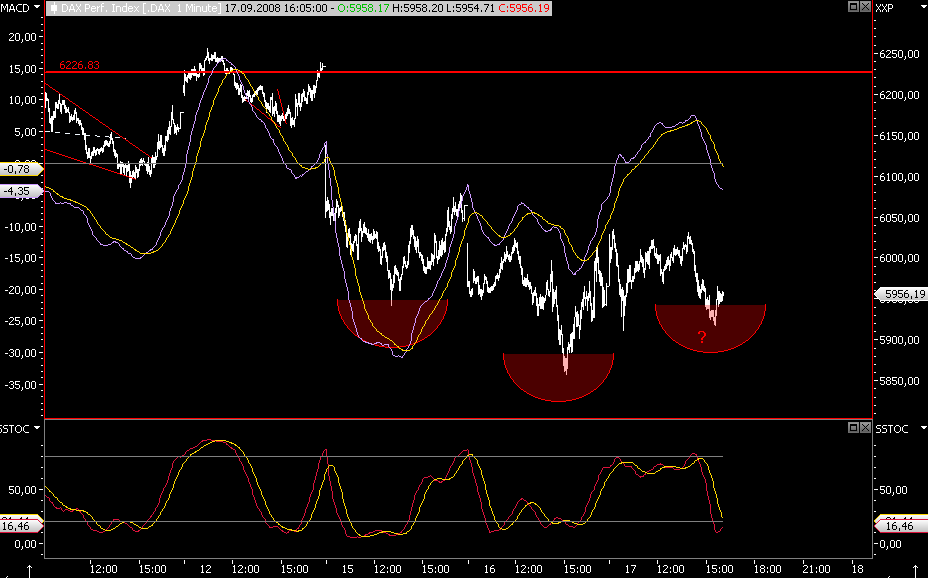This screenshot has height=578, width=928.
Task: Click the O:5958.17 open value
Action: tap(365, 8)
